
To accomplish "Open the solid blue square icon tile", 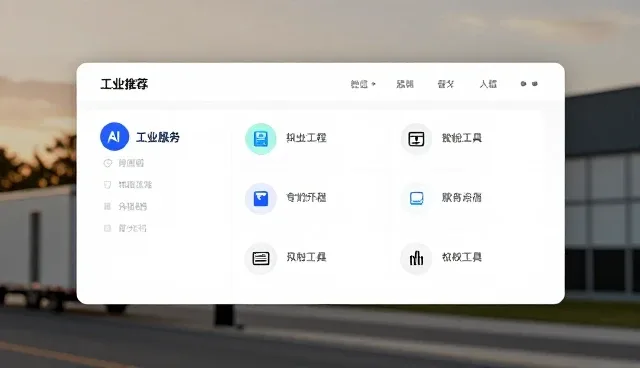I will point(260,198).
